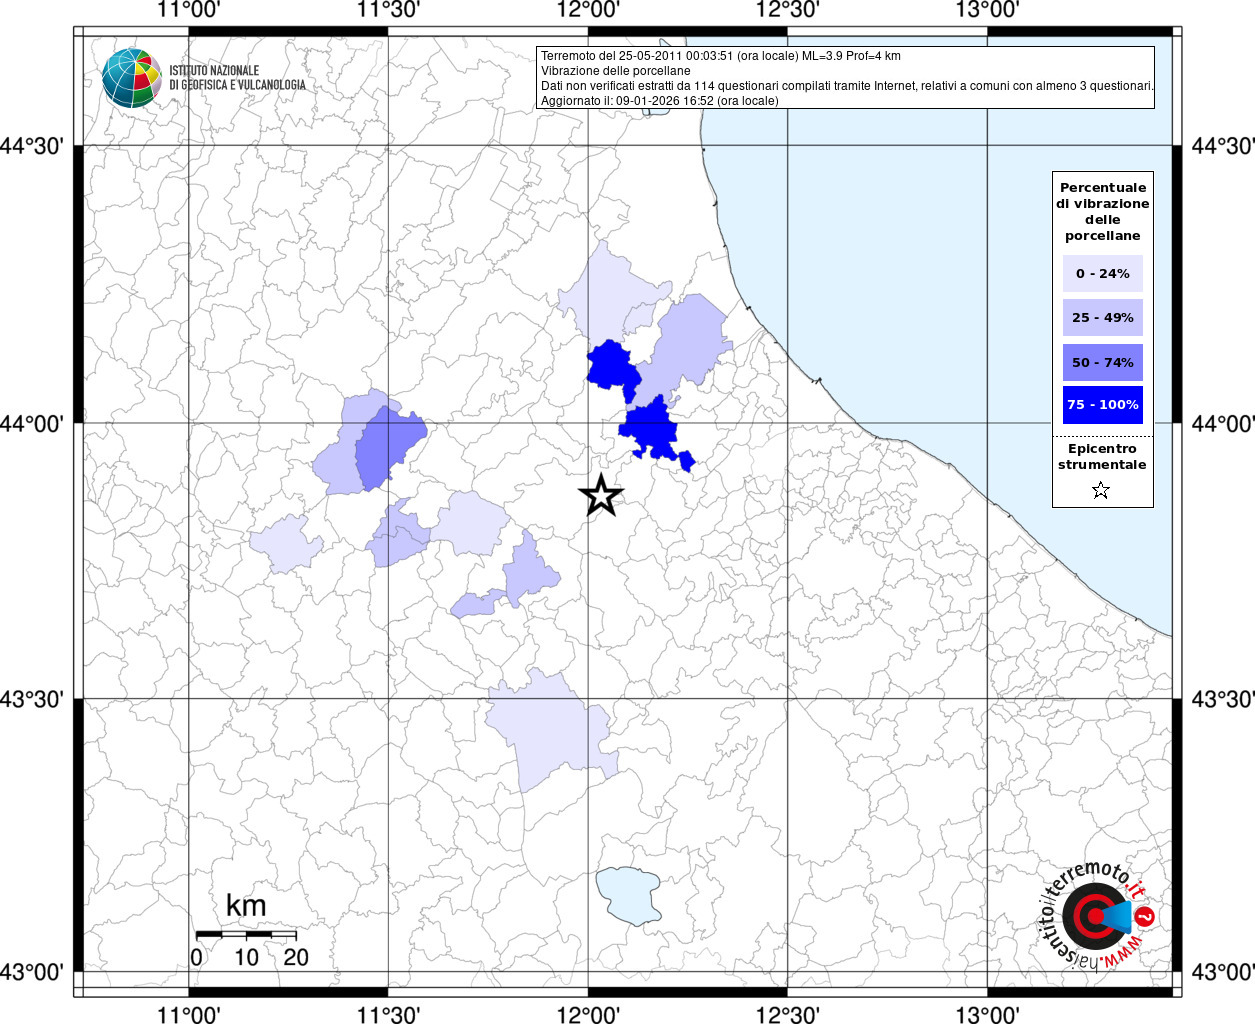Select the 25 - 49% legend swatch

1102,318
